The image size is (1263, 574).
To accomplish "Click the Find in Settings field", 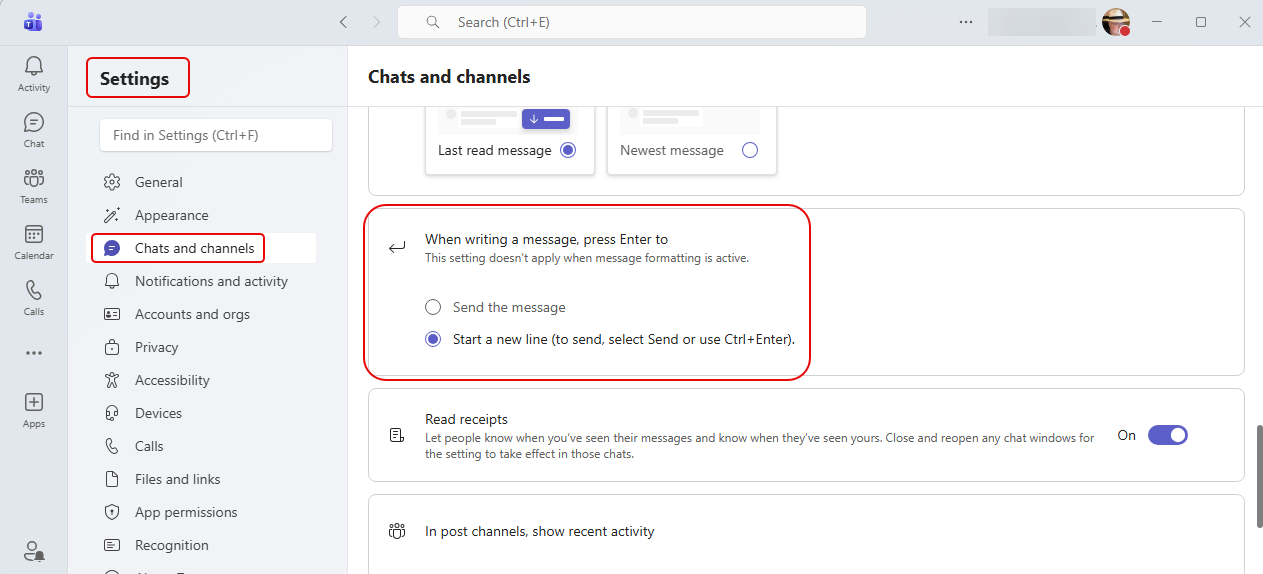I will click(x=215, y=135).
